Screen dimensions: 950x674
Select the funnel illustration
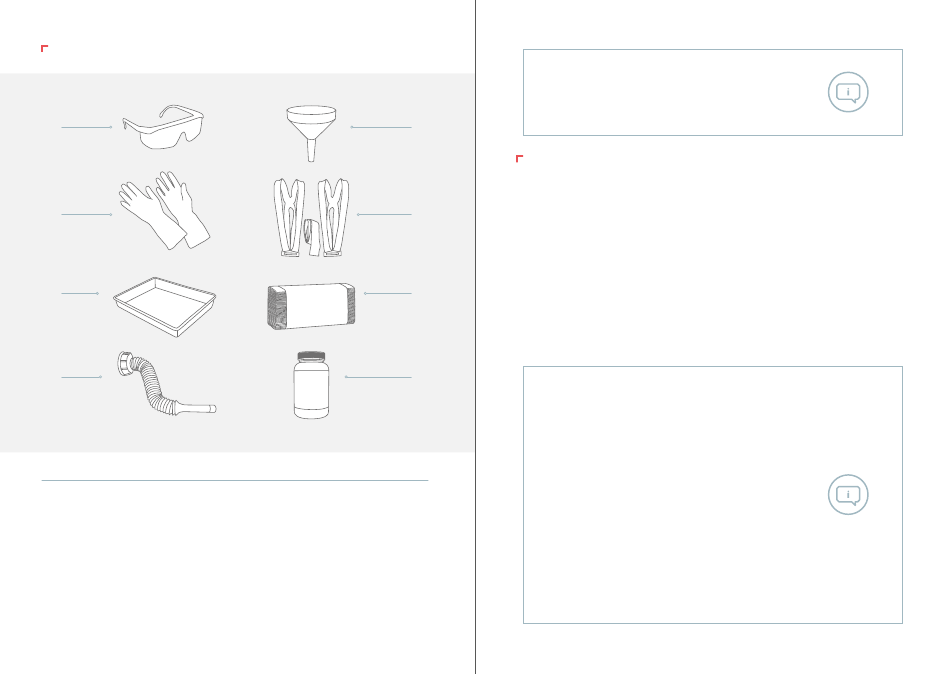[311, 133]
